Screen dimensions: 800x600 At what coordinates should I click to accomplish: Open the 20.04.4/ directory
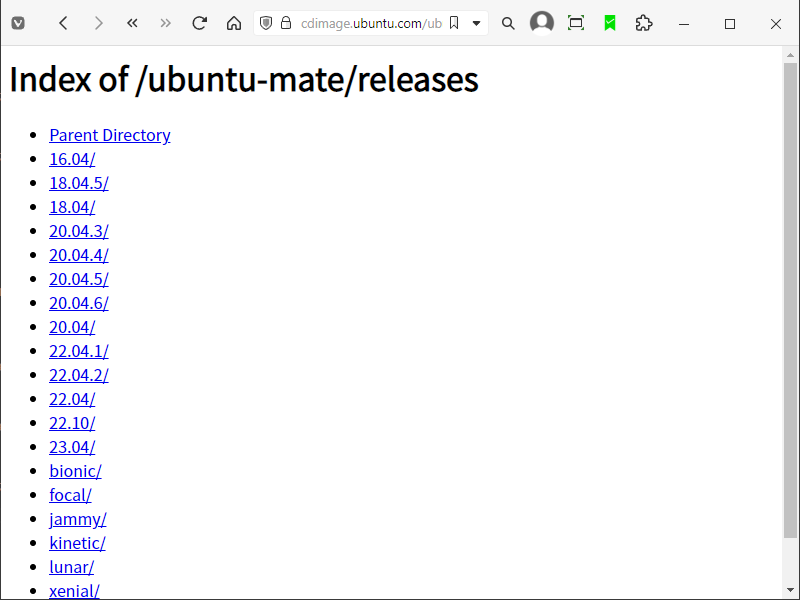(79, 255)
